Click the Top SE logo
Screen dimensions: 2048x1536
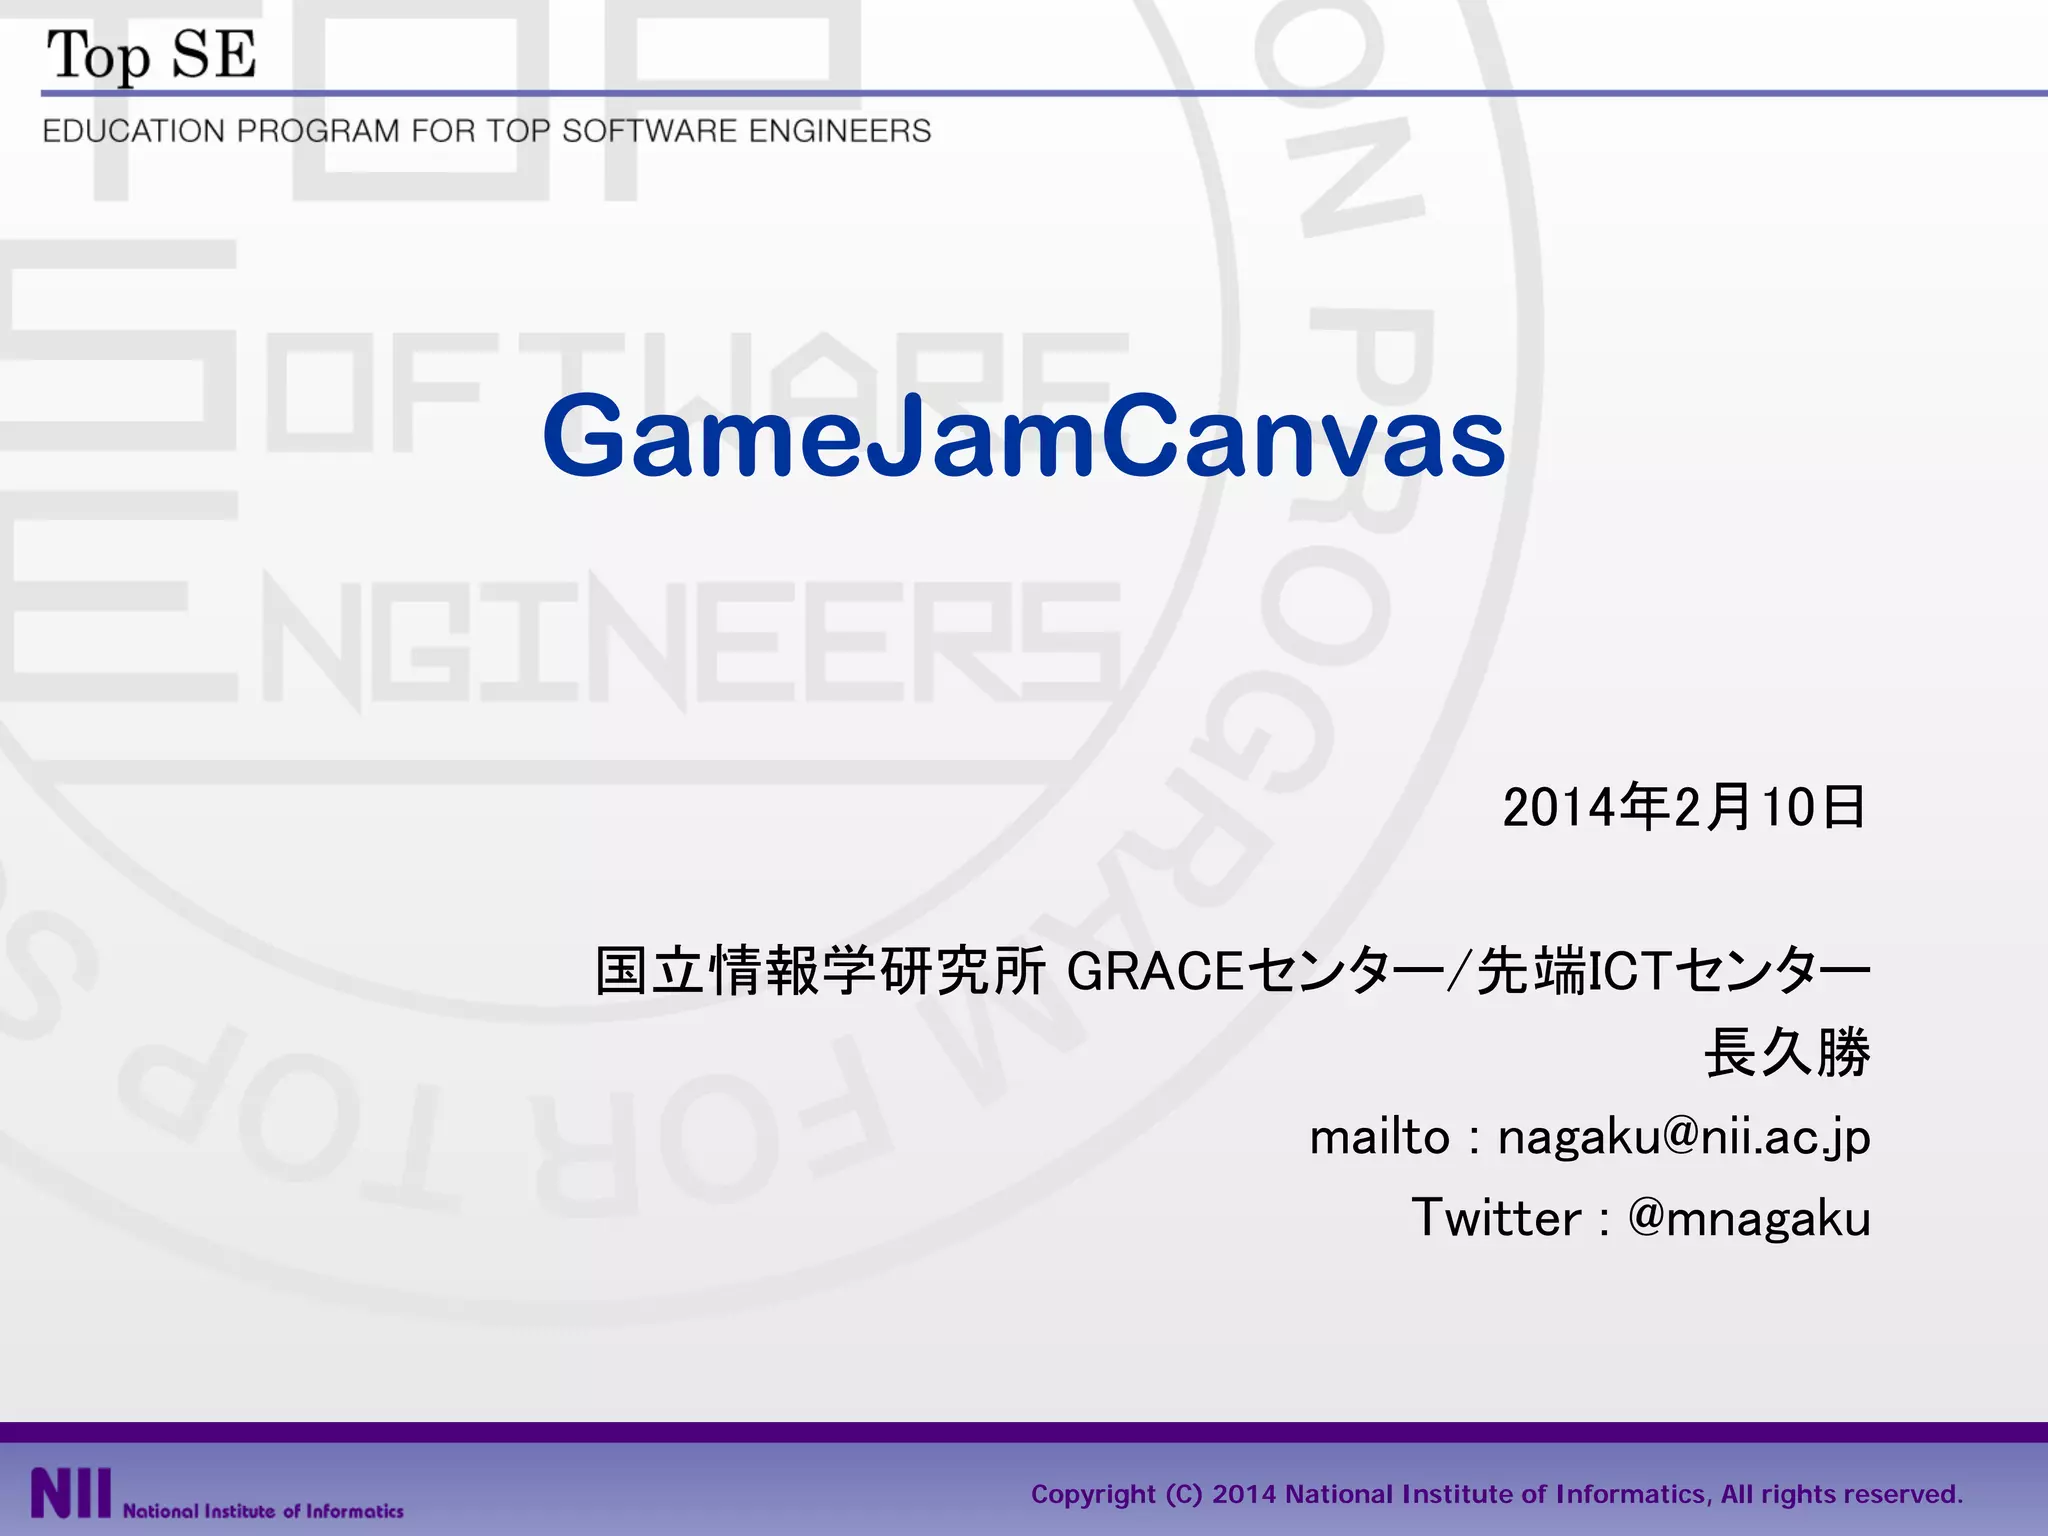(151, 54)
